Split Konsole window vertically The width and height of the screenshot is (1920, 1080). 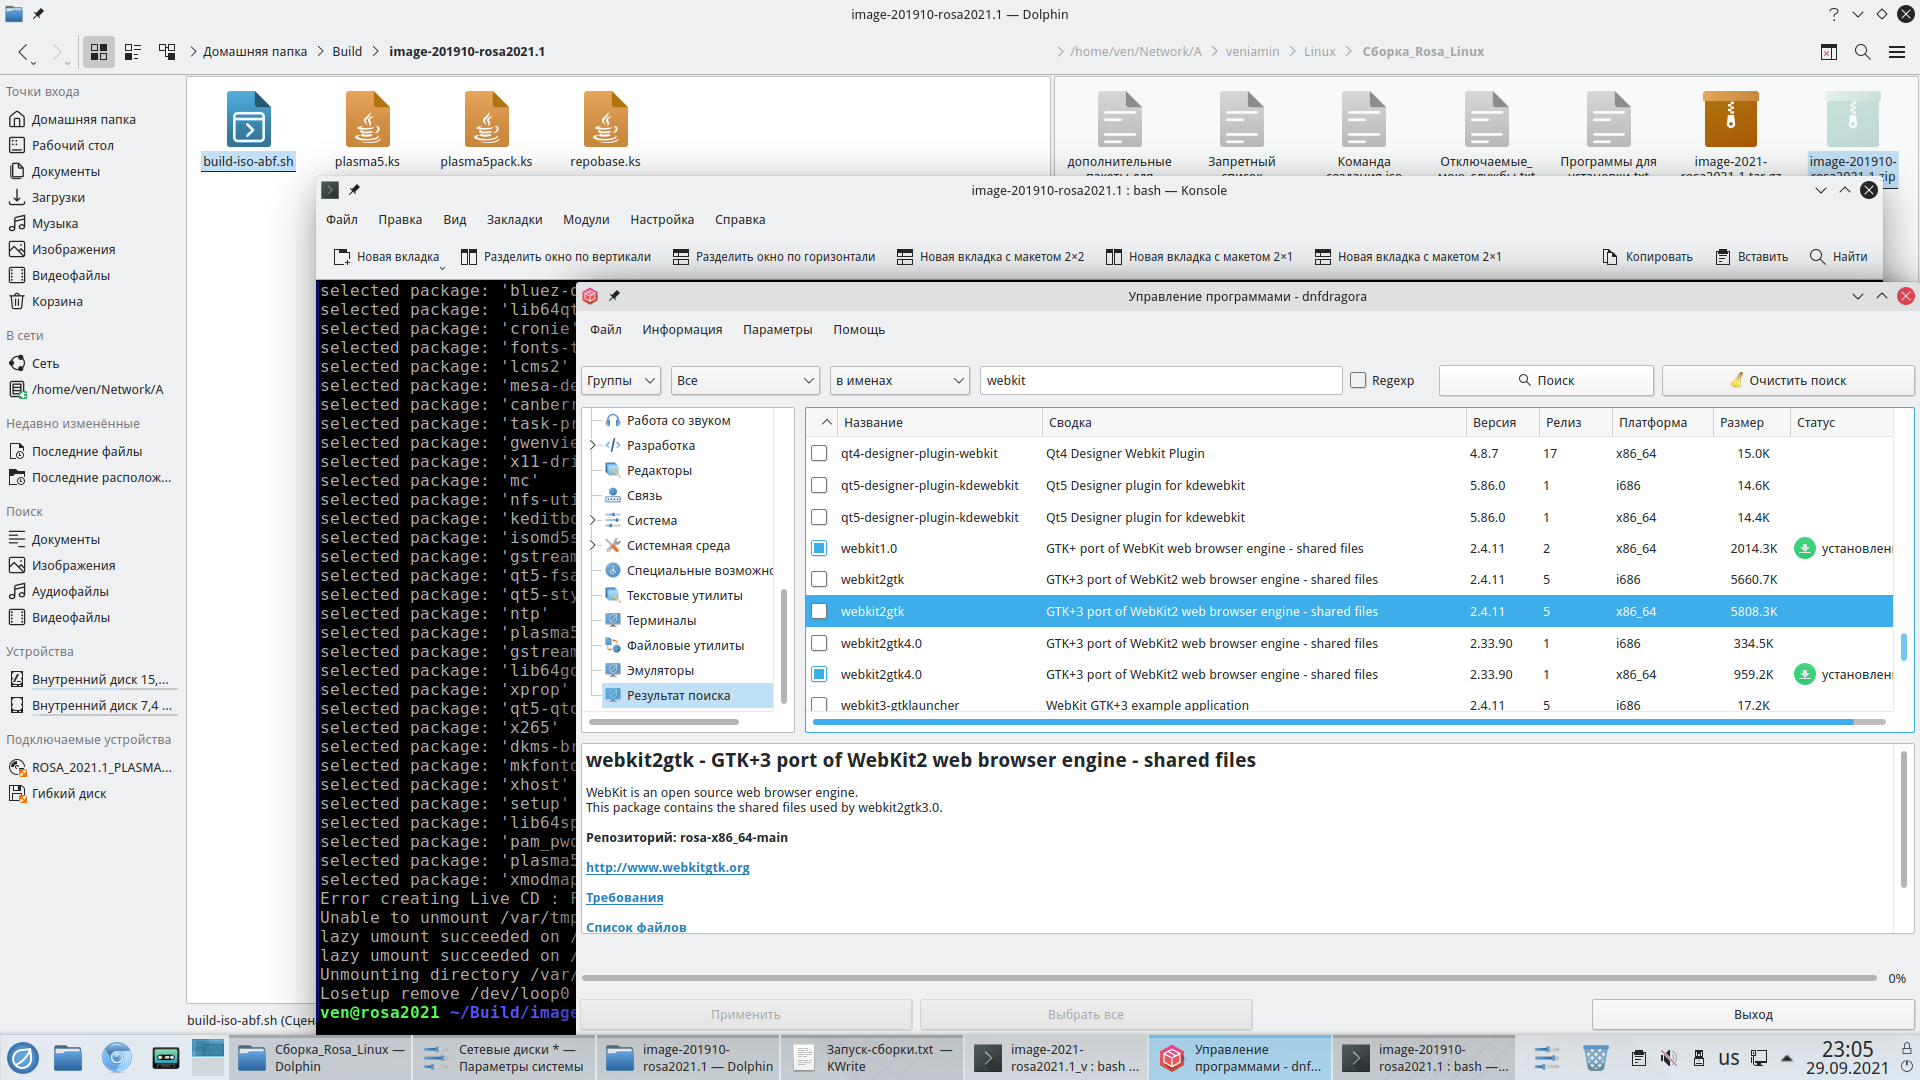556,257
